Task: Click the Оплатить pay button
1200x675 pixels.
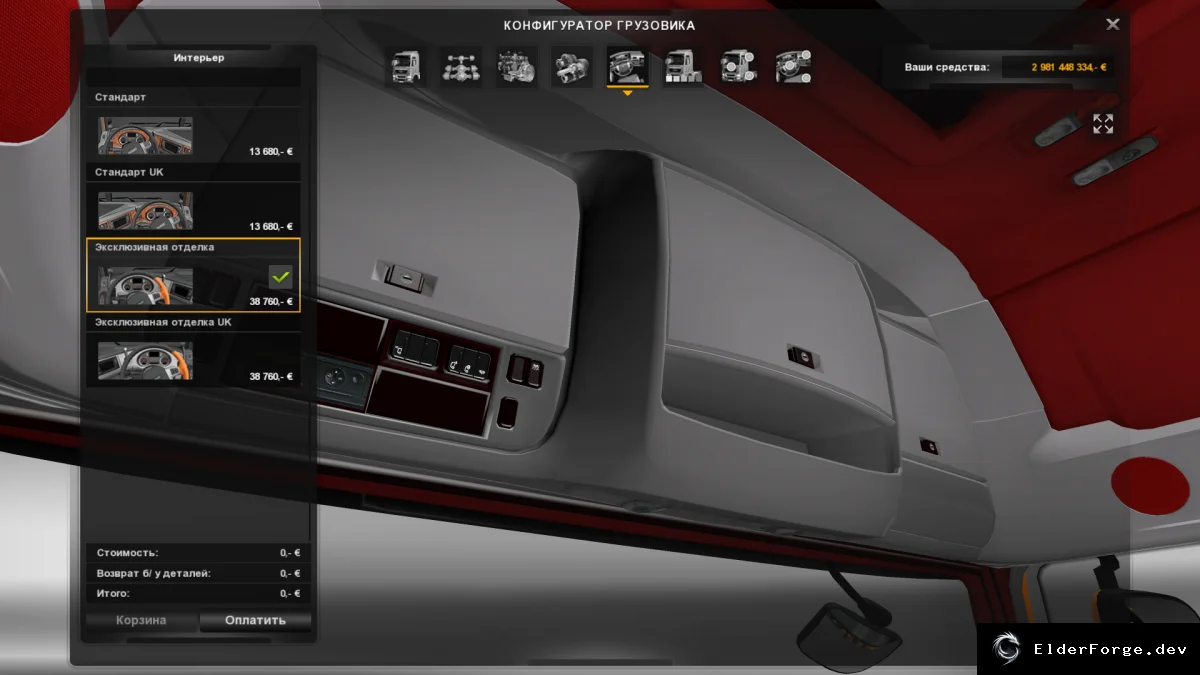Action: coord(255,621)
